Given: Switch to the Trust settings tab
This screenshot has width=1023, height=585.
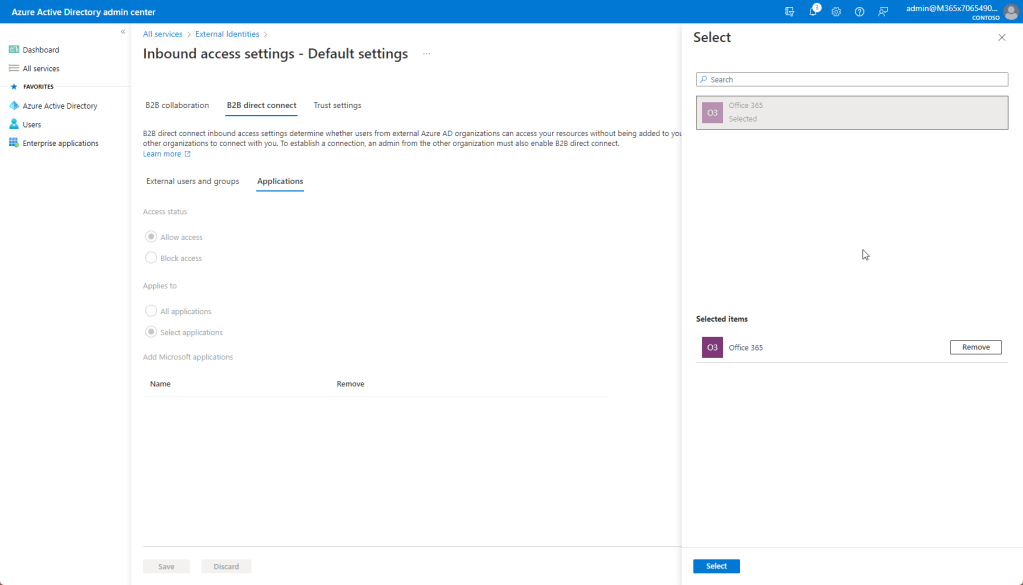Looking at the screenshot, I should coord(337,105).
